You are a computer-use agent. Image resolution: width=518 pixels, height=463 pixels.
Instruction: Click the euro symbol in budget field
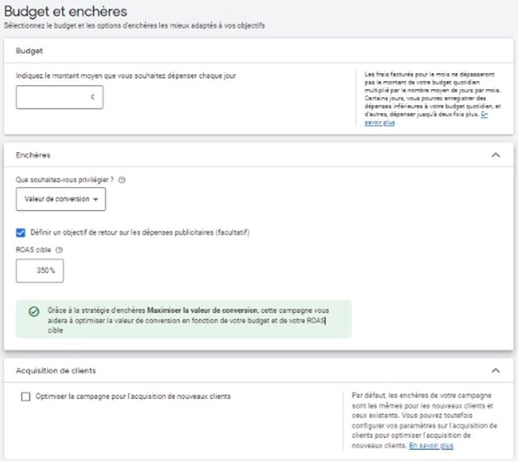pos(93,97)
